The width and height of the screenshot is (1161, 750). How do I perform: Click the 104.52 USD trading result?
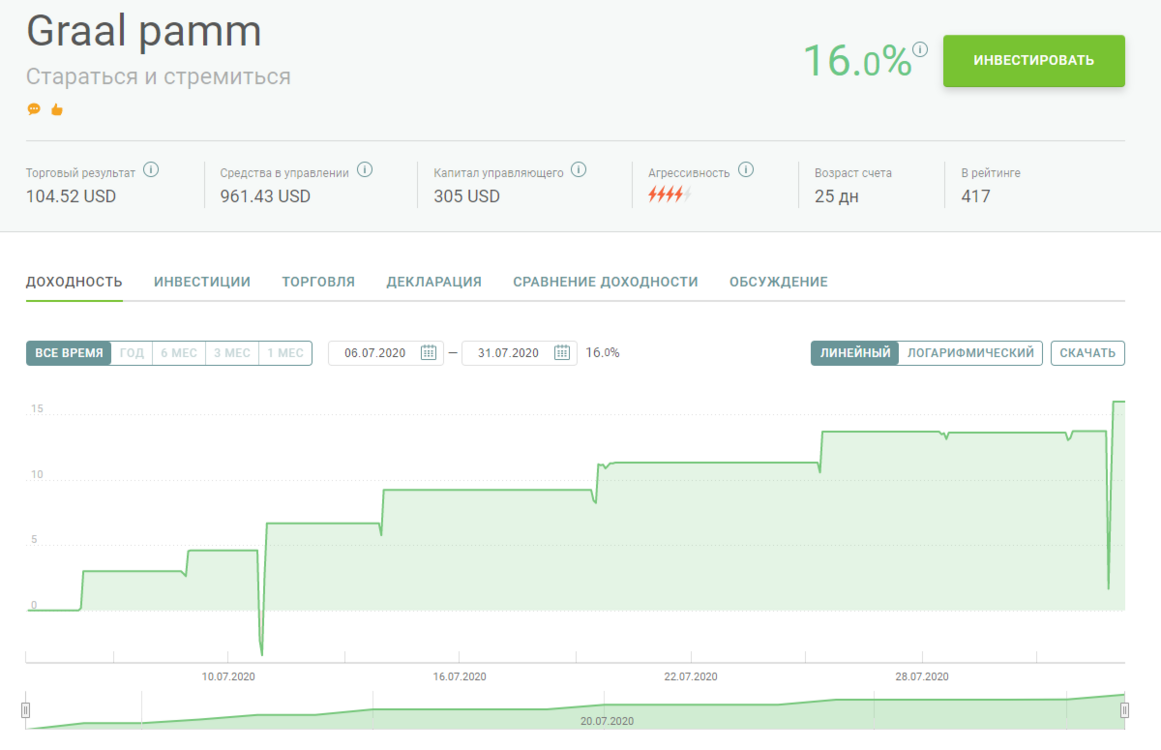(71, 196)
